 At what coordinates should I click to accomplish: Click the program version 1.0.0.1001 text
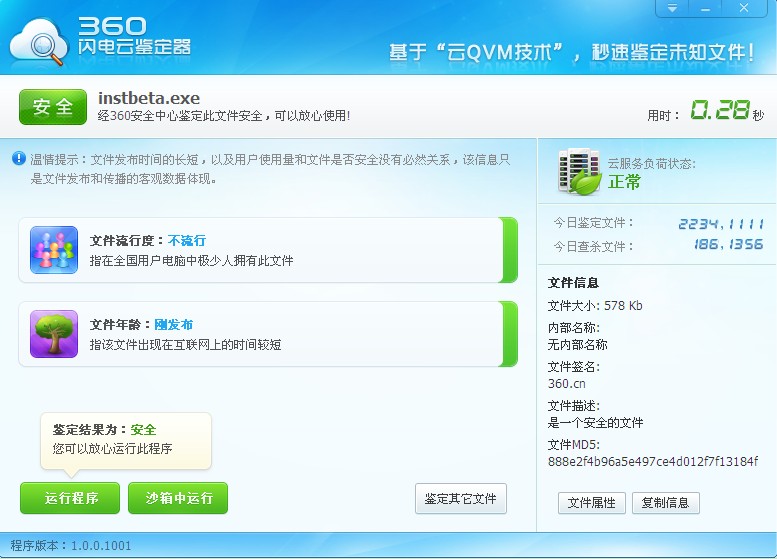pyautogui.click(x=71, y=546)
